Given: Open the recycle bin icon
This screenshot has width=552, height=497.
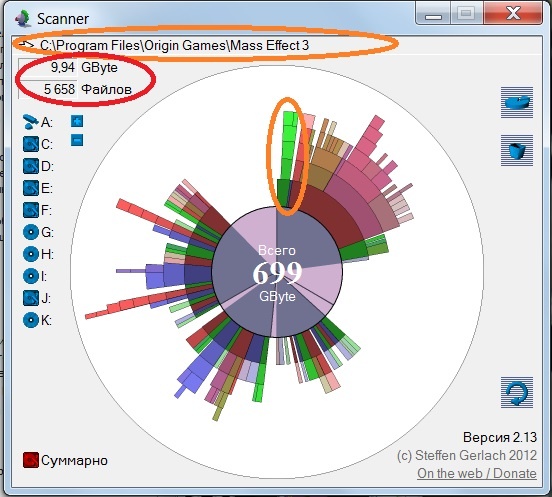Looking at the screenshot, I should pyautogui.click(x=517, y=150).
